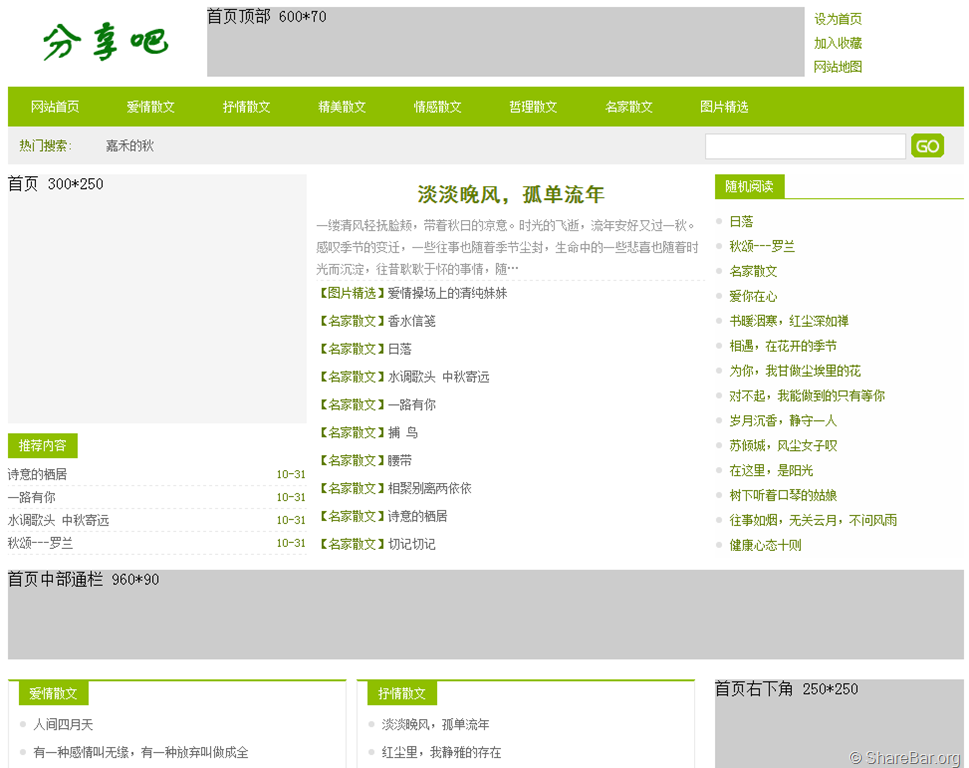
Task: Click the 首页中部通栏 960*90 banner
Action: [x=485, y=615]
